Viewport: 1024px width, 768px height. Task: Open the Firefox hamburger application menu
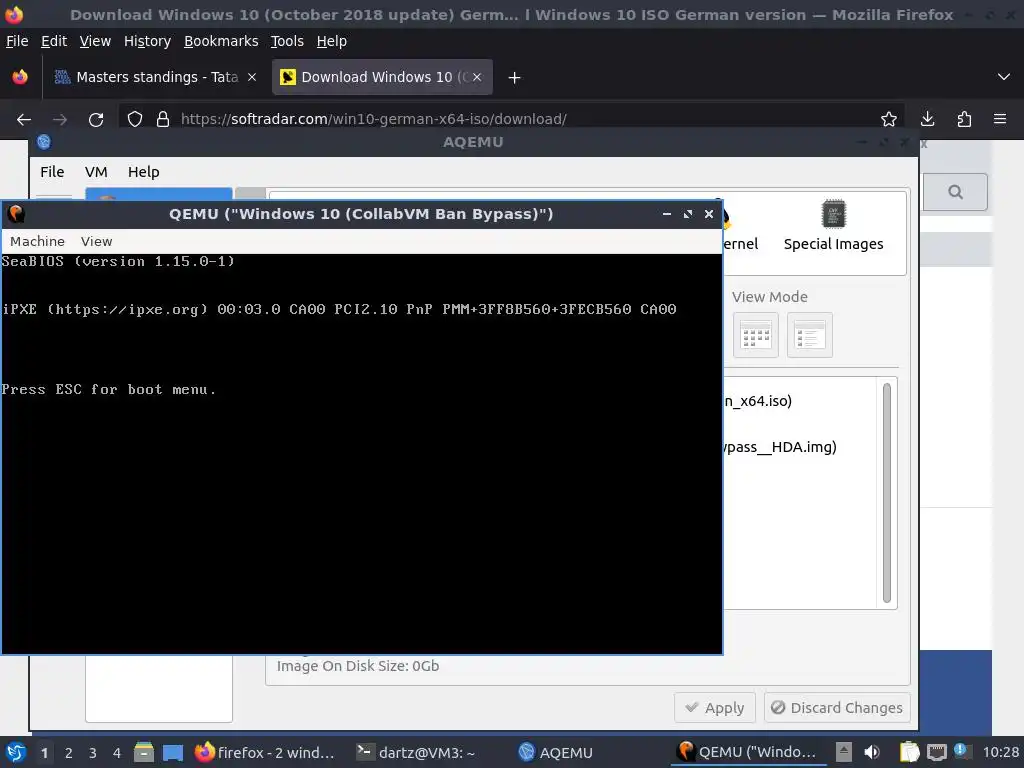[1000, 119]
